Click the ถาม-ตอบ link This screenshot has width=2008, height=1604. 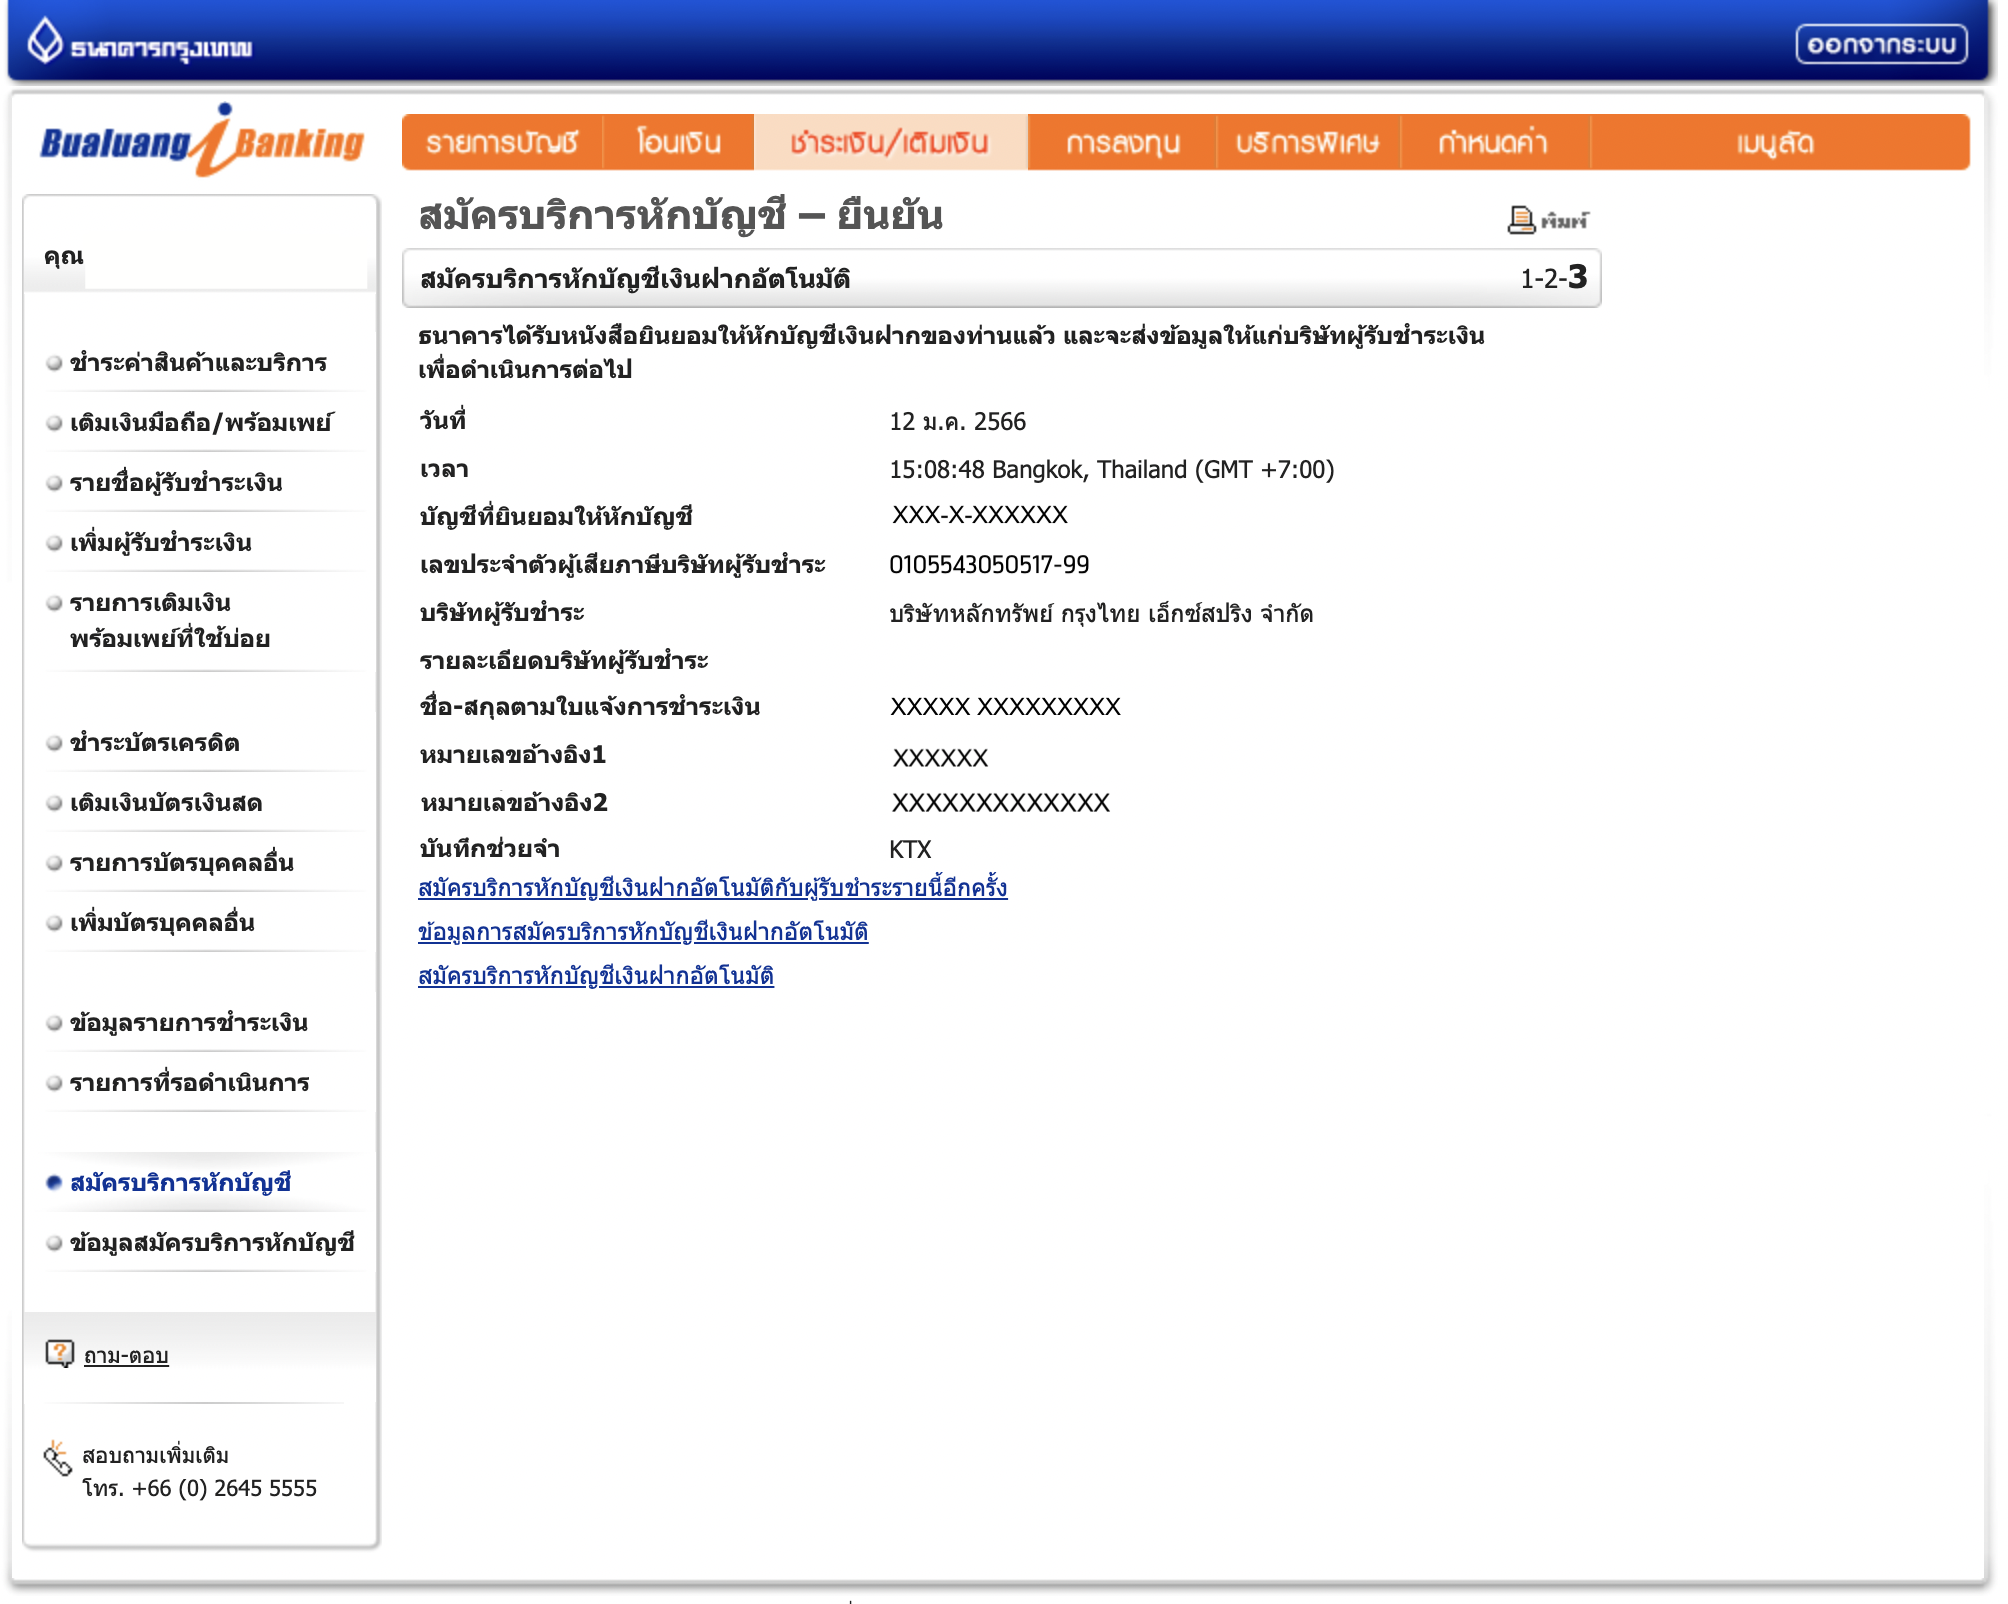[126, 1356]
